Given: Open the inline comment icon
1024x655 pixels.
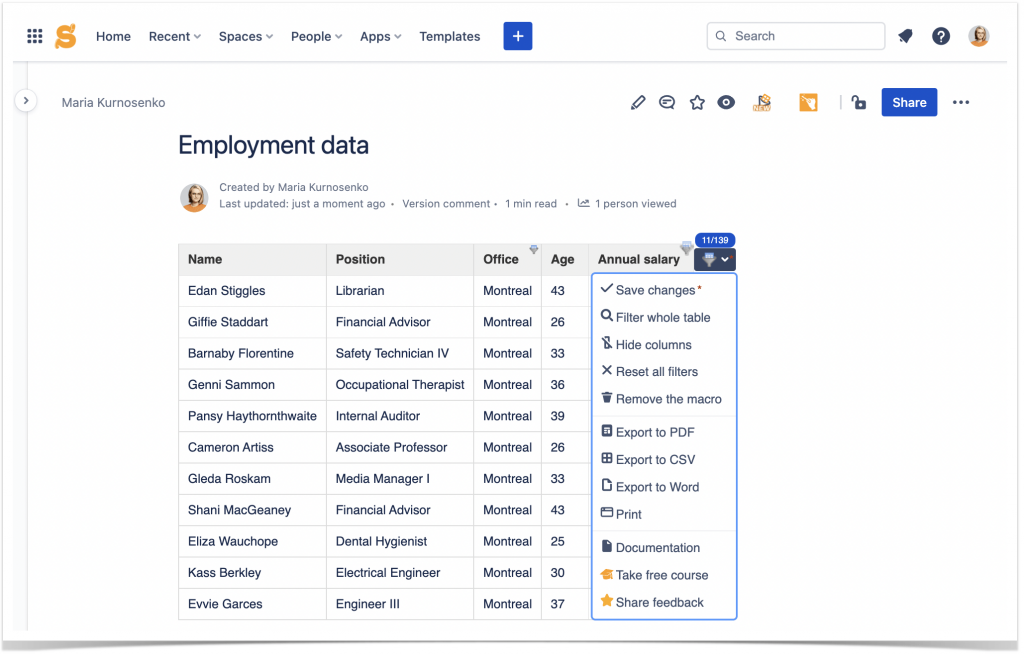Looking at the screenshot, I should pyautogui.click(x=667, y=102).
